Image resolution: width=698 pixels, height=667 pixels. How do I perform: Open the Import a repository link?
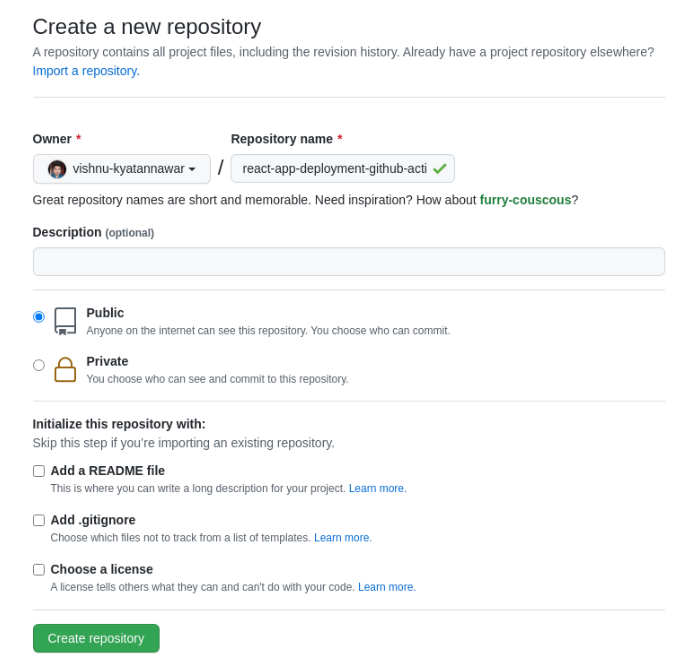[86, 71]
